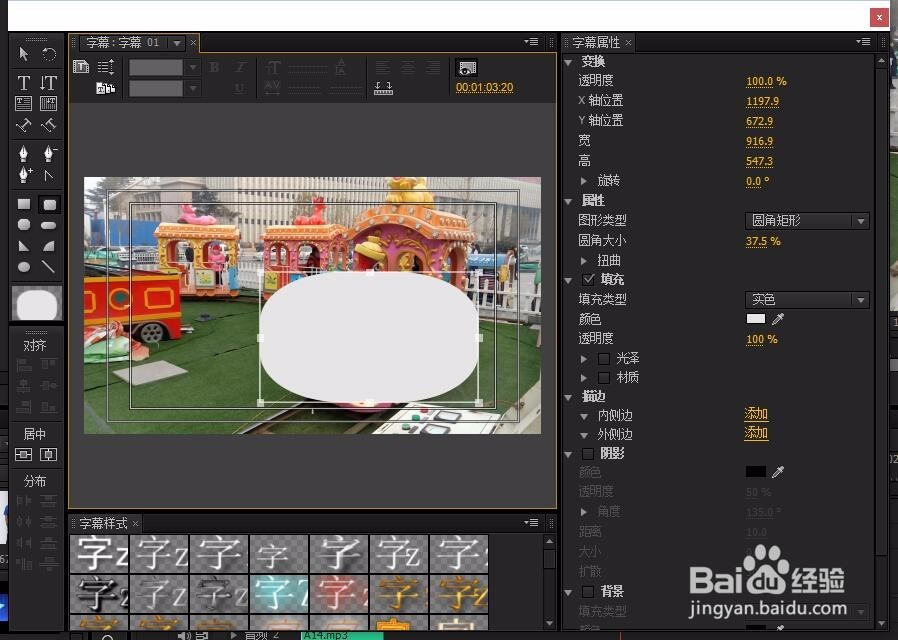898x640 pixels.
Task: Click the X 轴位置 value 1197.9
Action: [762, 101]
